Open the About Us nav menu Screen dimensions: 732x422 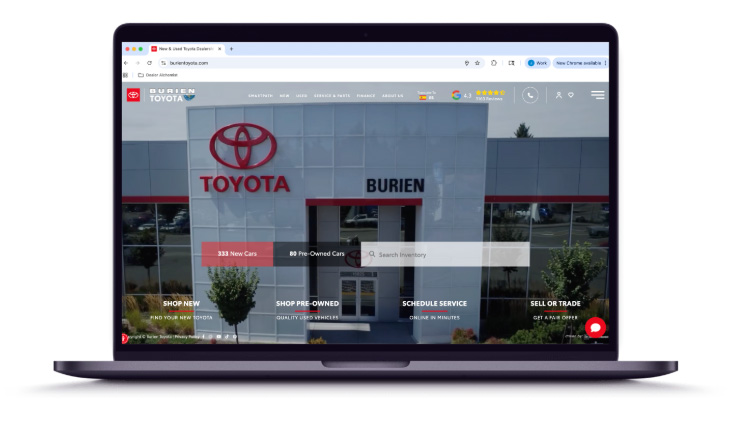pos(393,96)
